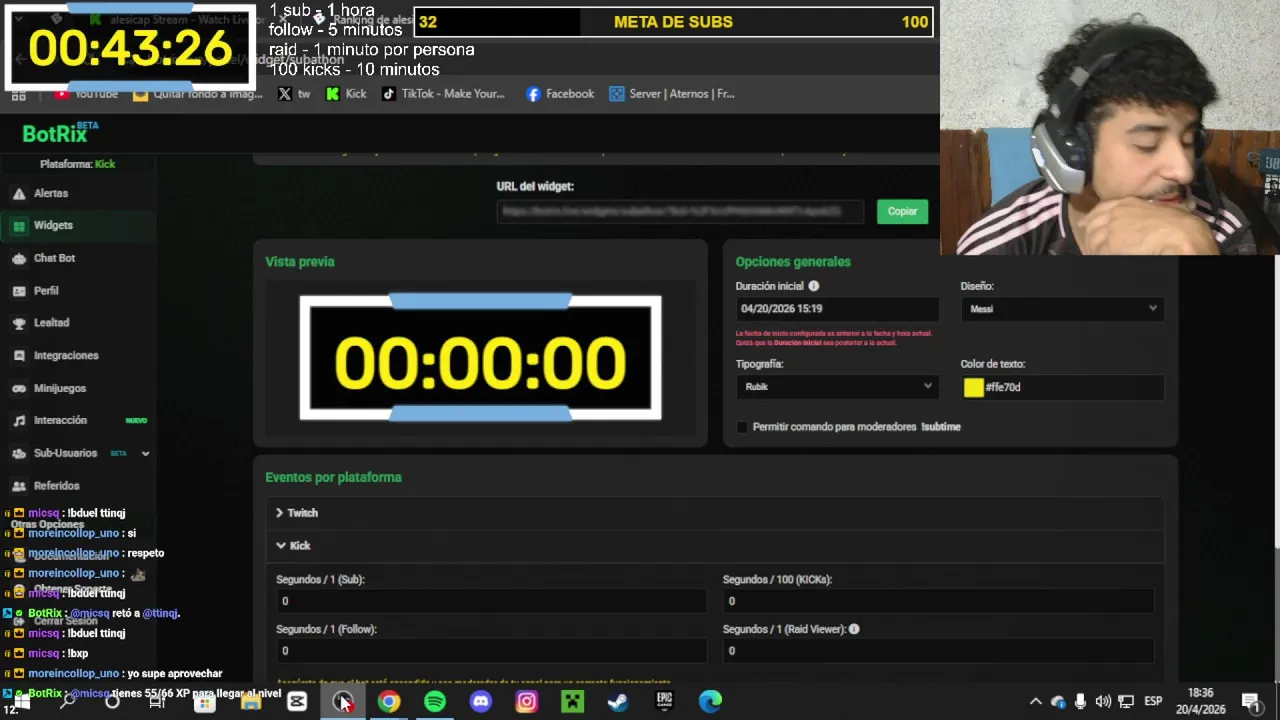This screenshot has height=720, width=1280.
Task: Show hidden system tray icons
Action: pos(1036,701)
